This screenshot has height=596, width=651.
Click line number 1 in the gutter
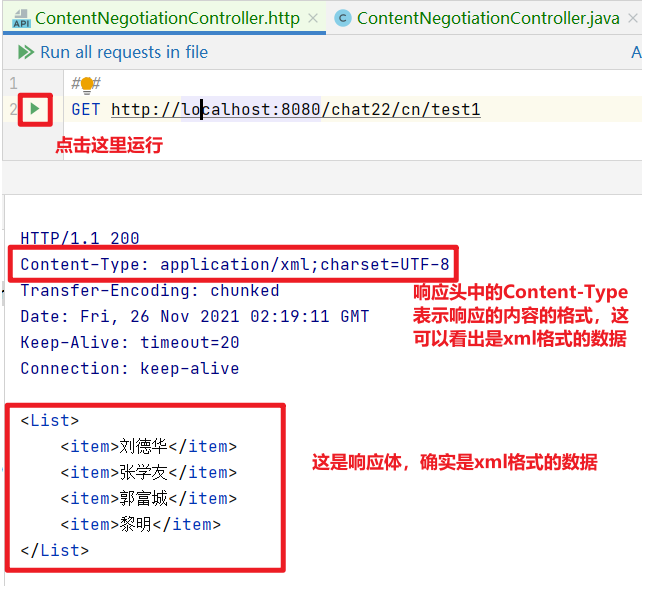[13, 84]
